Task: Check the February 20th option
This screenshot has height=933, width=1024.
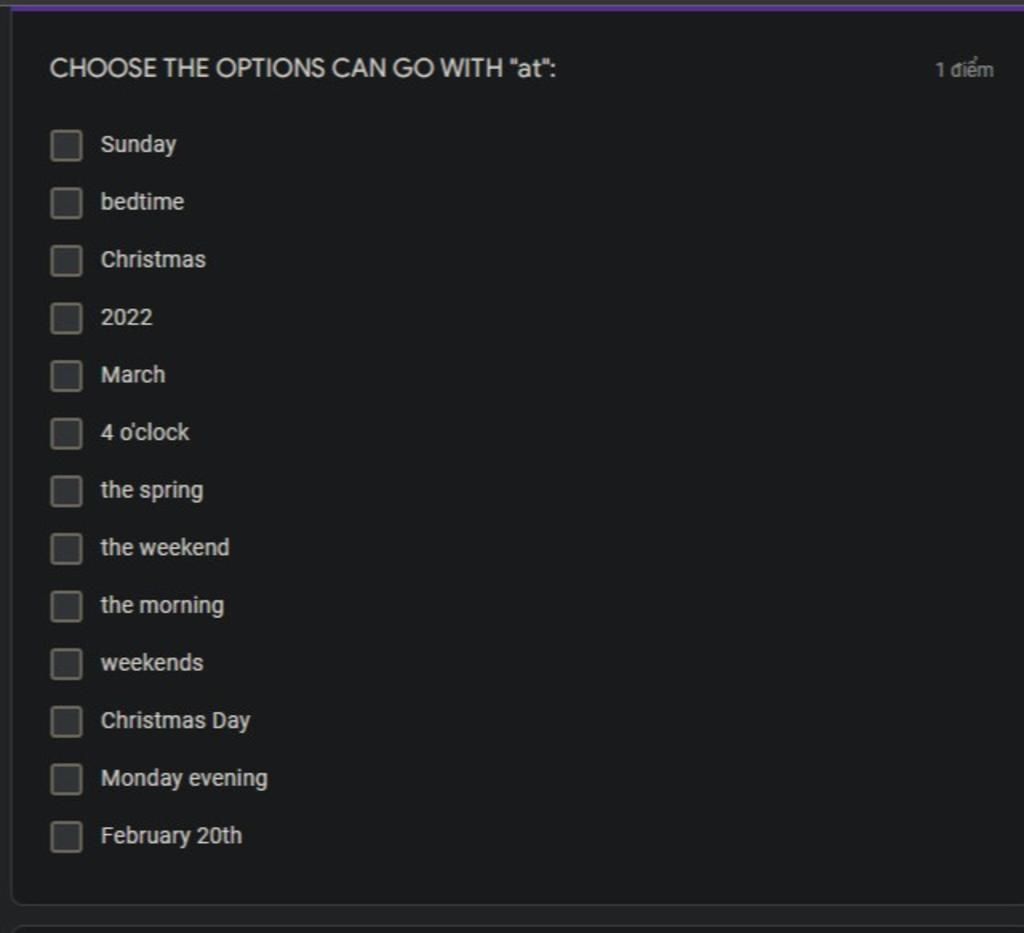Action: tap(66, 836)
